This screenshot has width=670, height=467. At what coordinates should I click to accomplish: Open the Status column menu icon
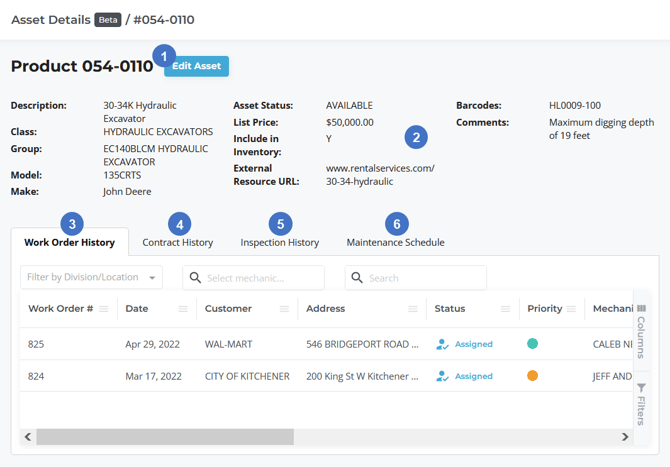pyautogui.click(x=506, y=310)
